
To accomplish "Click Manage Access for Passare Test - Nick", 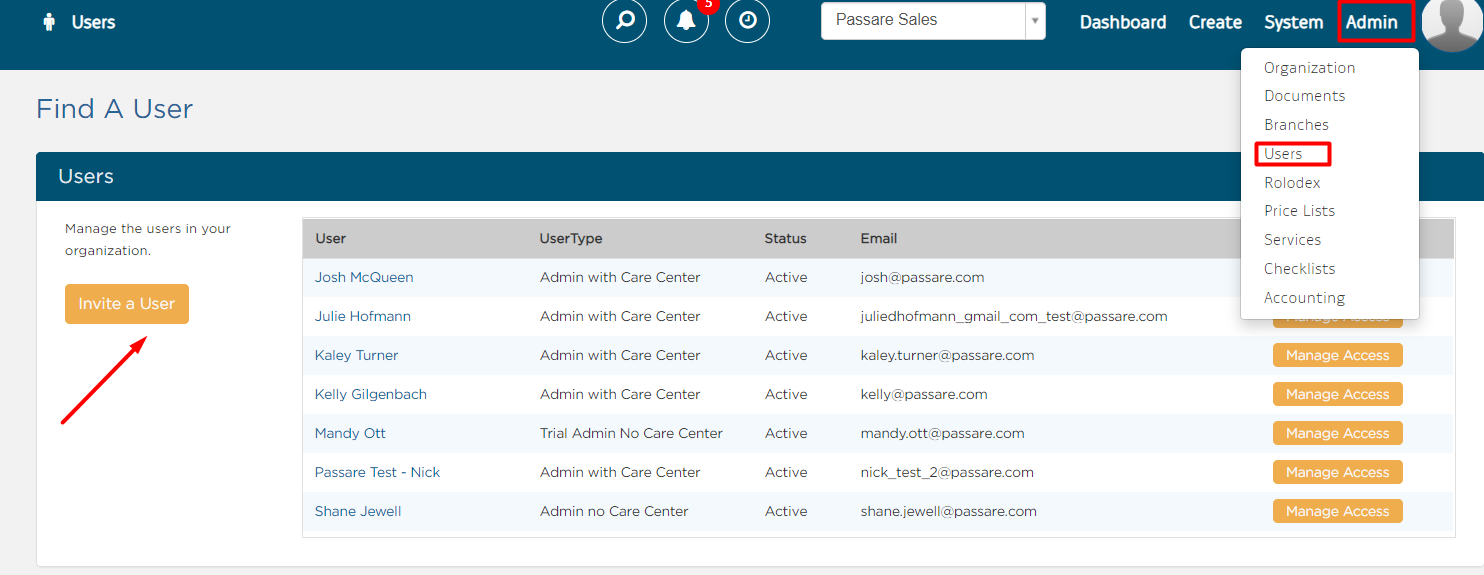I will (1337, 472).
